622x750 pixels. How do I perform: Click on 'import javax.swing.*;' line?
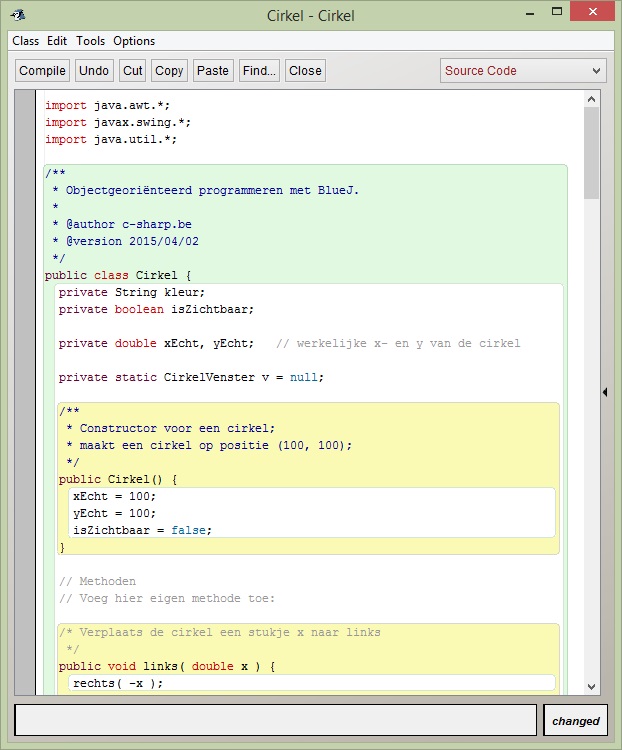click(x=118, y=122)
